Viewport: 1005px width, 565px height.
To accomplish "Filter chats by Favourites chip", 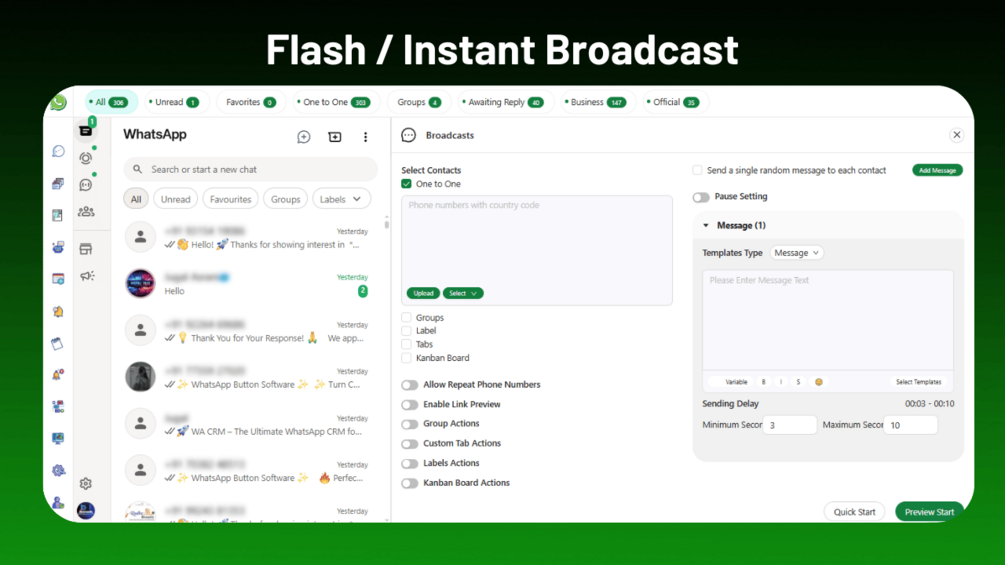I will (231, 199).
